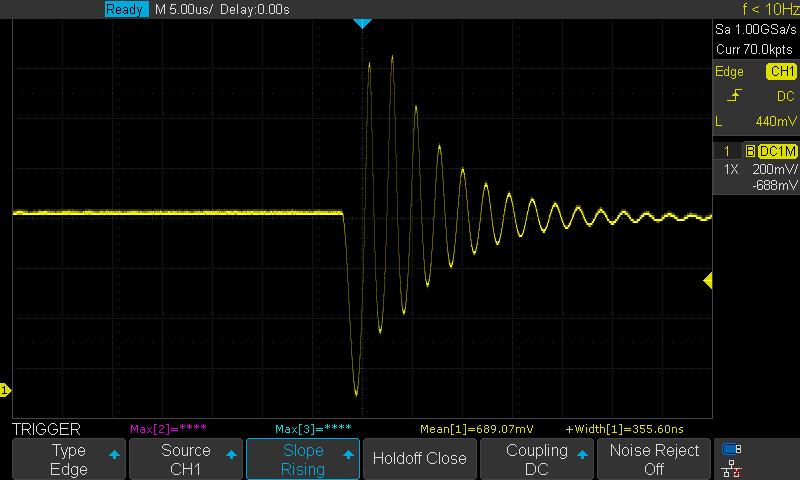800x480 pixels.
Task: Click the disconnected LAN network icon
Action: [732, 467]
